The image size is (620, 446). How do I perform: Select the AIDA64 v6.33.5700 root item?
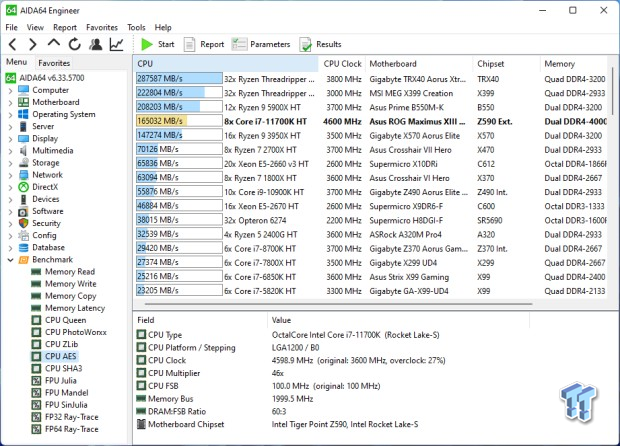click(45, 78)
